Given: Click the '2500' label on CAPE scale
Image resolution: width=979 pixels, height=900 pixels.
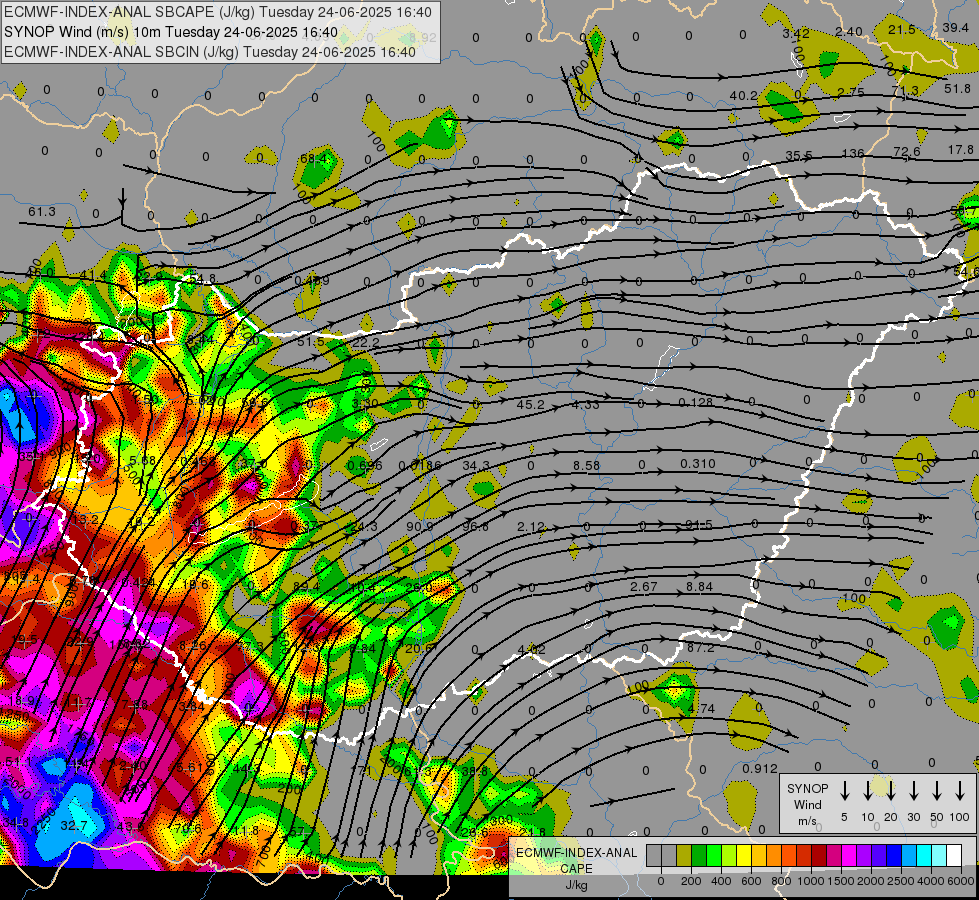Looking at the screenshot, I should (x=901, y=881).
